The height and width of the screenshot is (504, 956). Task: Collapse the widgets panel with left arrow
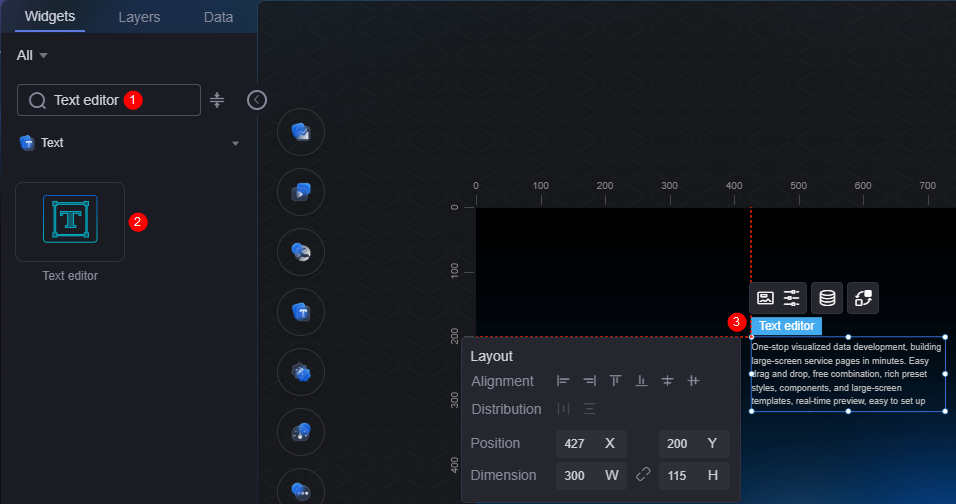[x=257, y=100]
